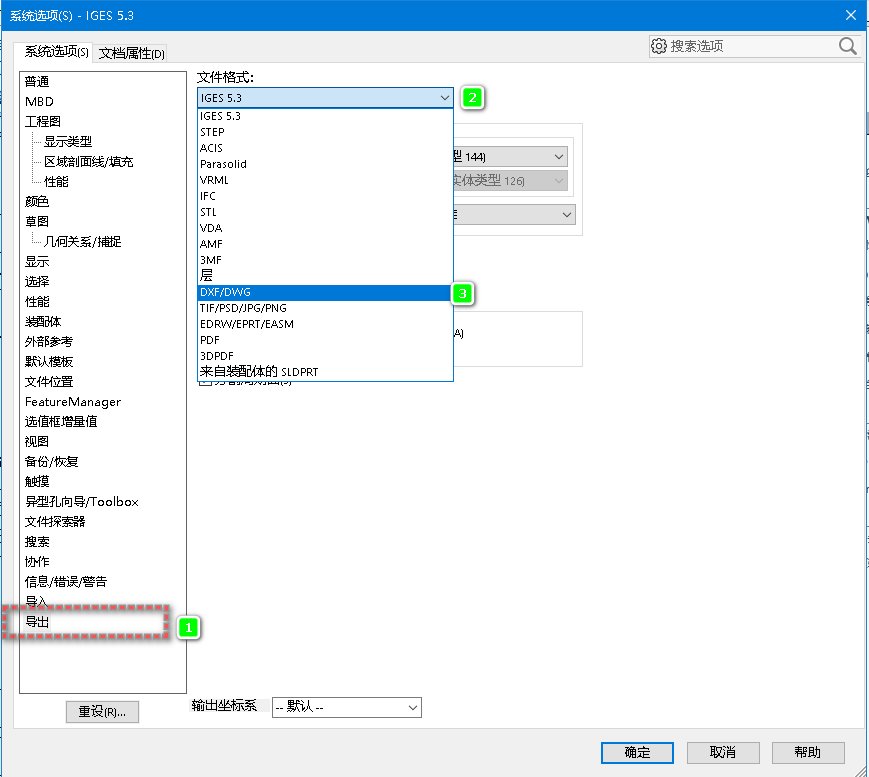869x777 pixels.
Task: Select 默认模板 in the options tree
Action: tap(49, 362)
